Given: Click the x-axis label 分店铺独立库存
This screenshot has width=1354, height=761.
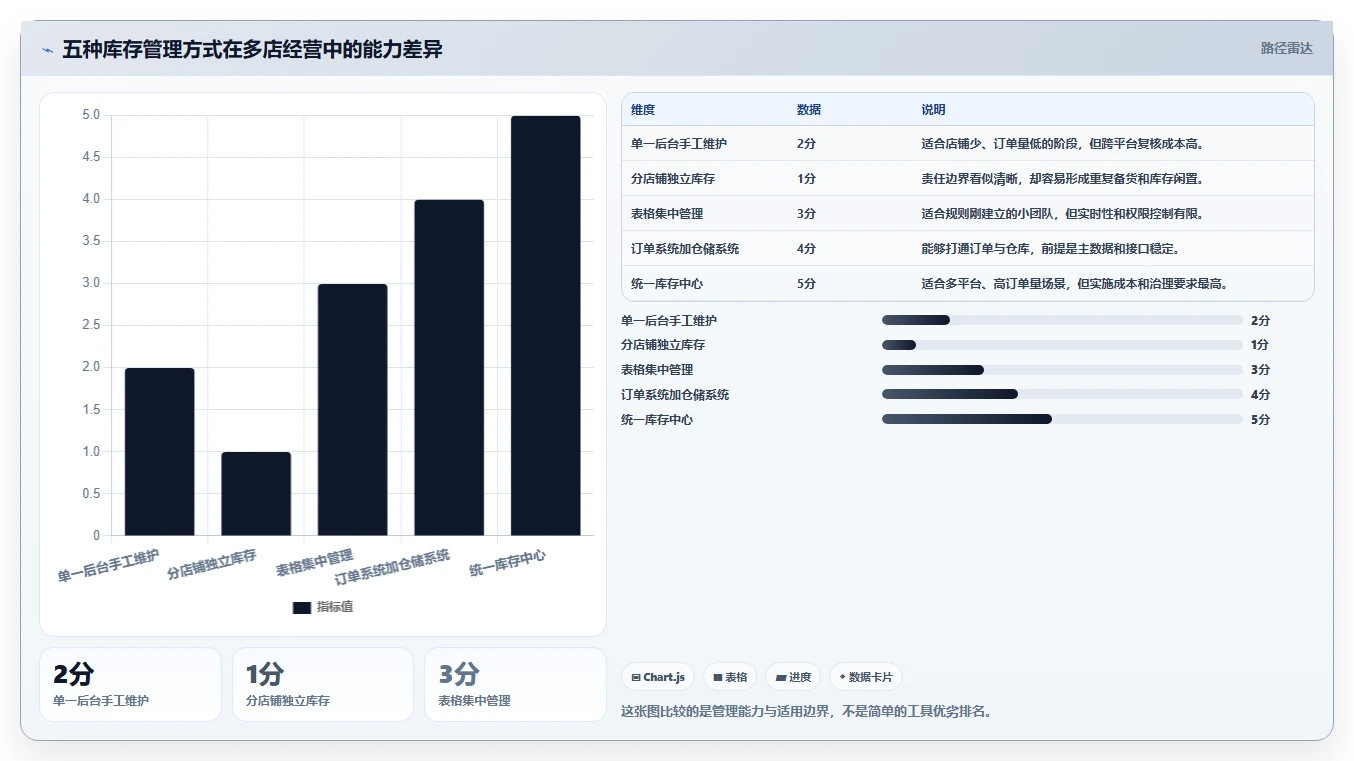Looking at the screenshot, I should (211, 564).
